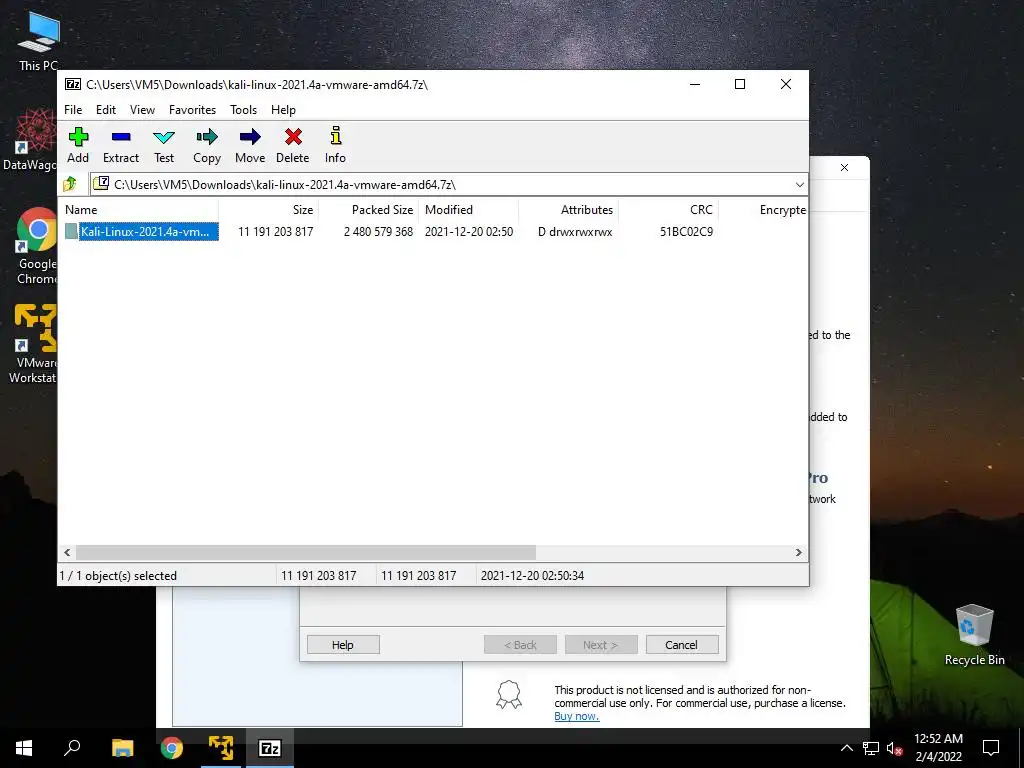
Task: Follow the Buy now link
Action: [x=577, y=716]
